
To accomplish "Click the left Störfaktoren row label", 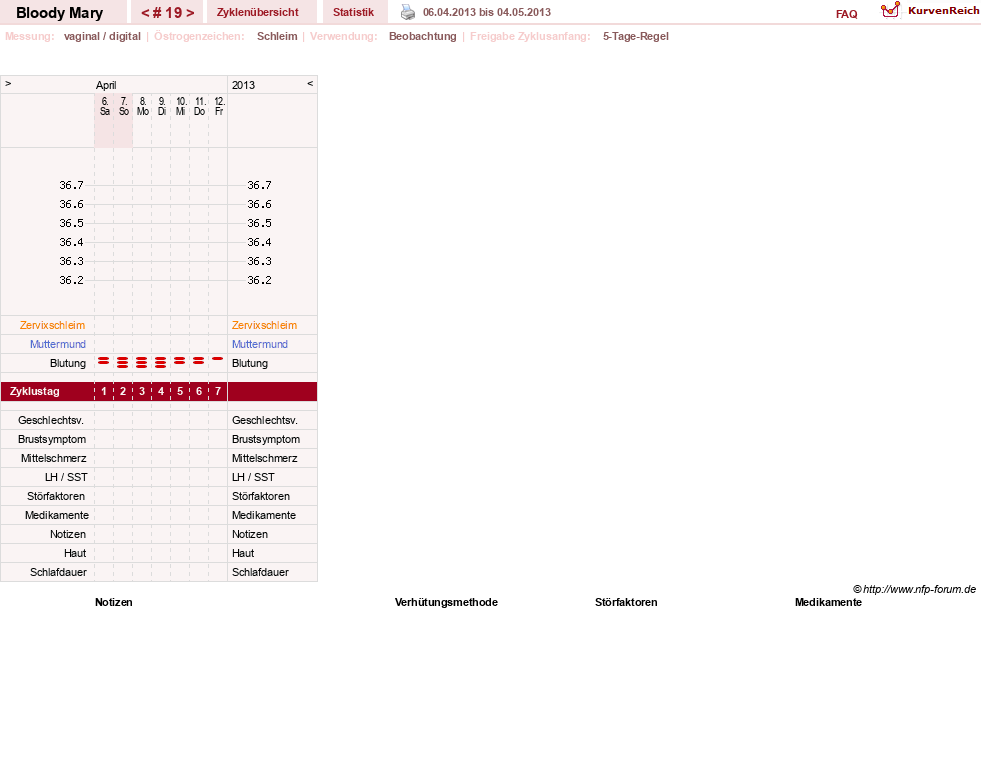I will [x=56, y=496].
